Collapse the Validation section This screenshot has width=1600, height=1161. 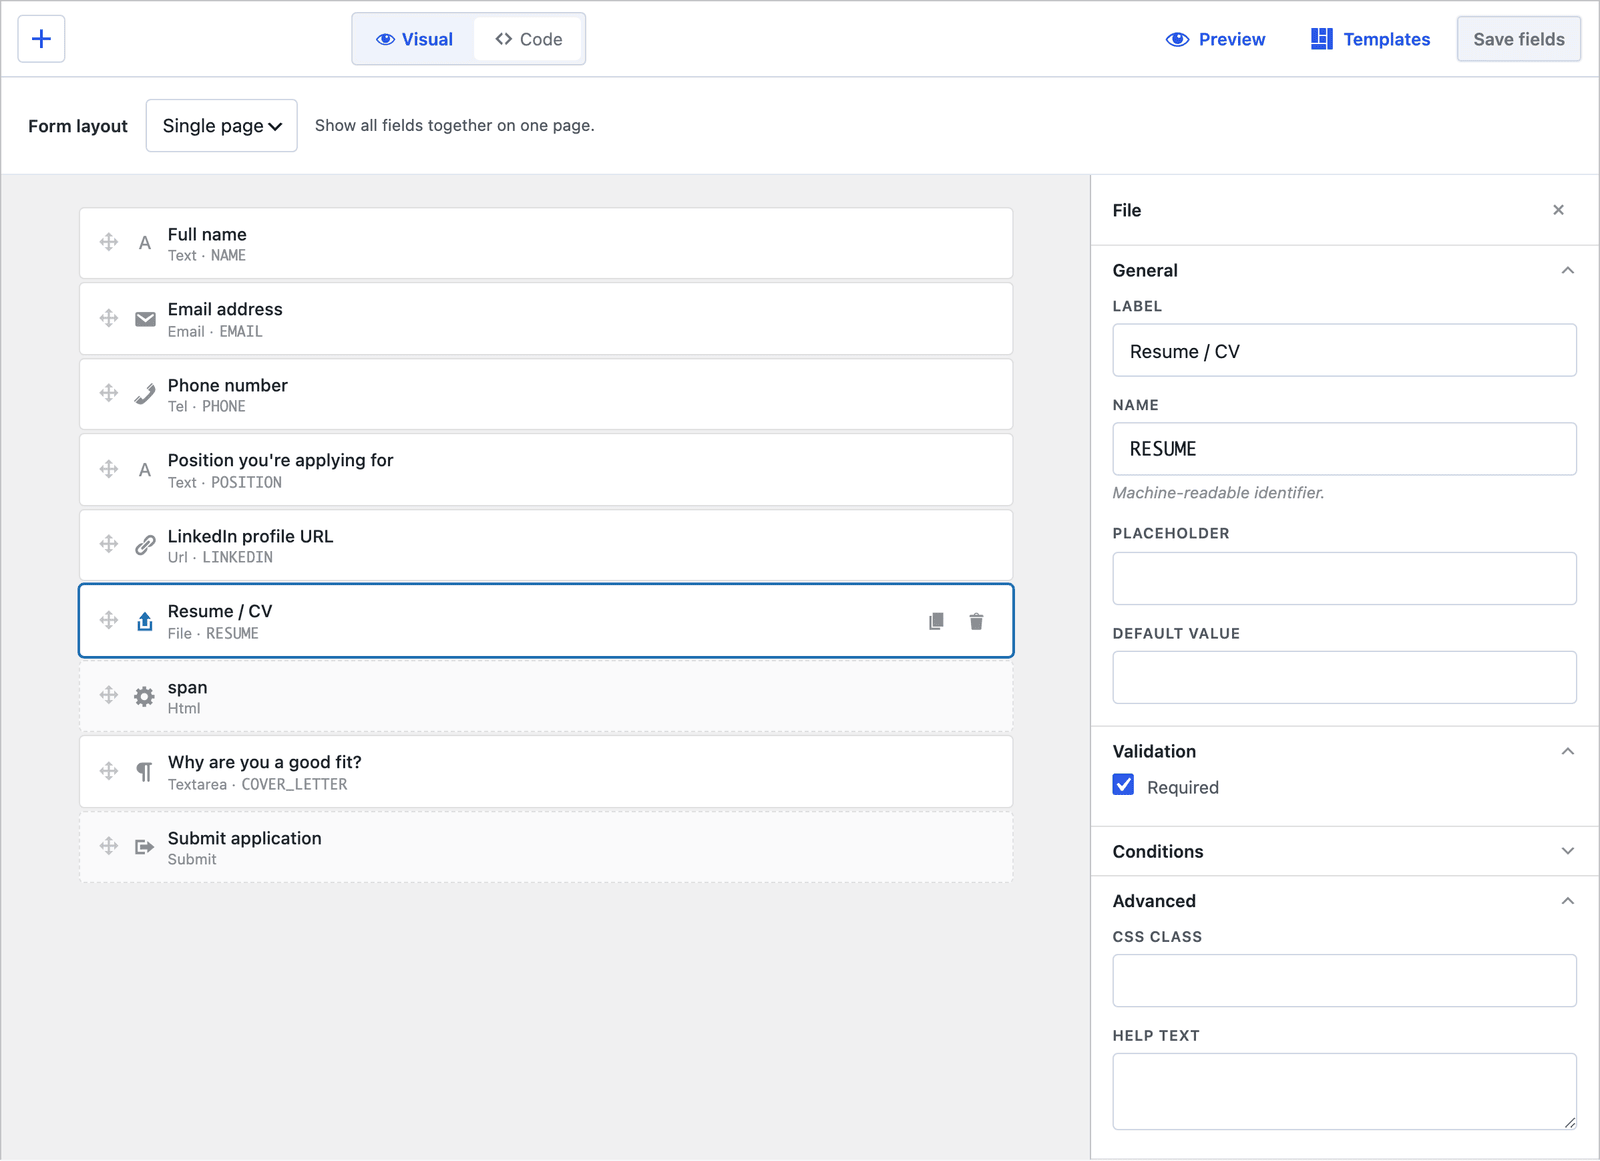tap(1567, 752)
